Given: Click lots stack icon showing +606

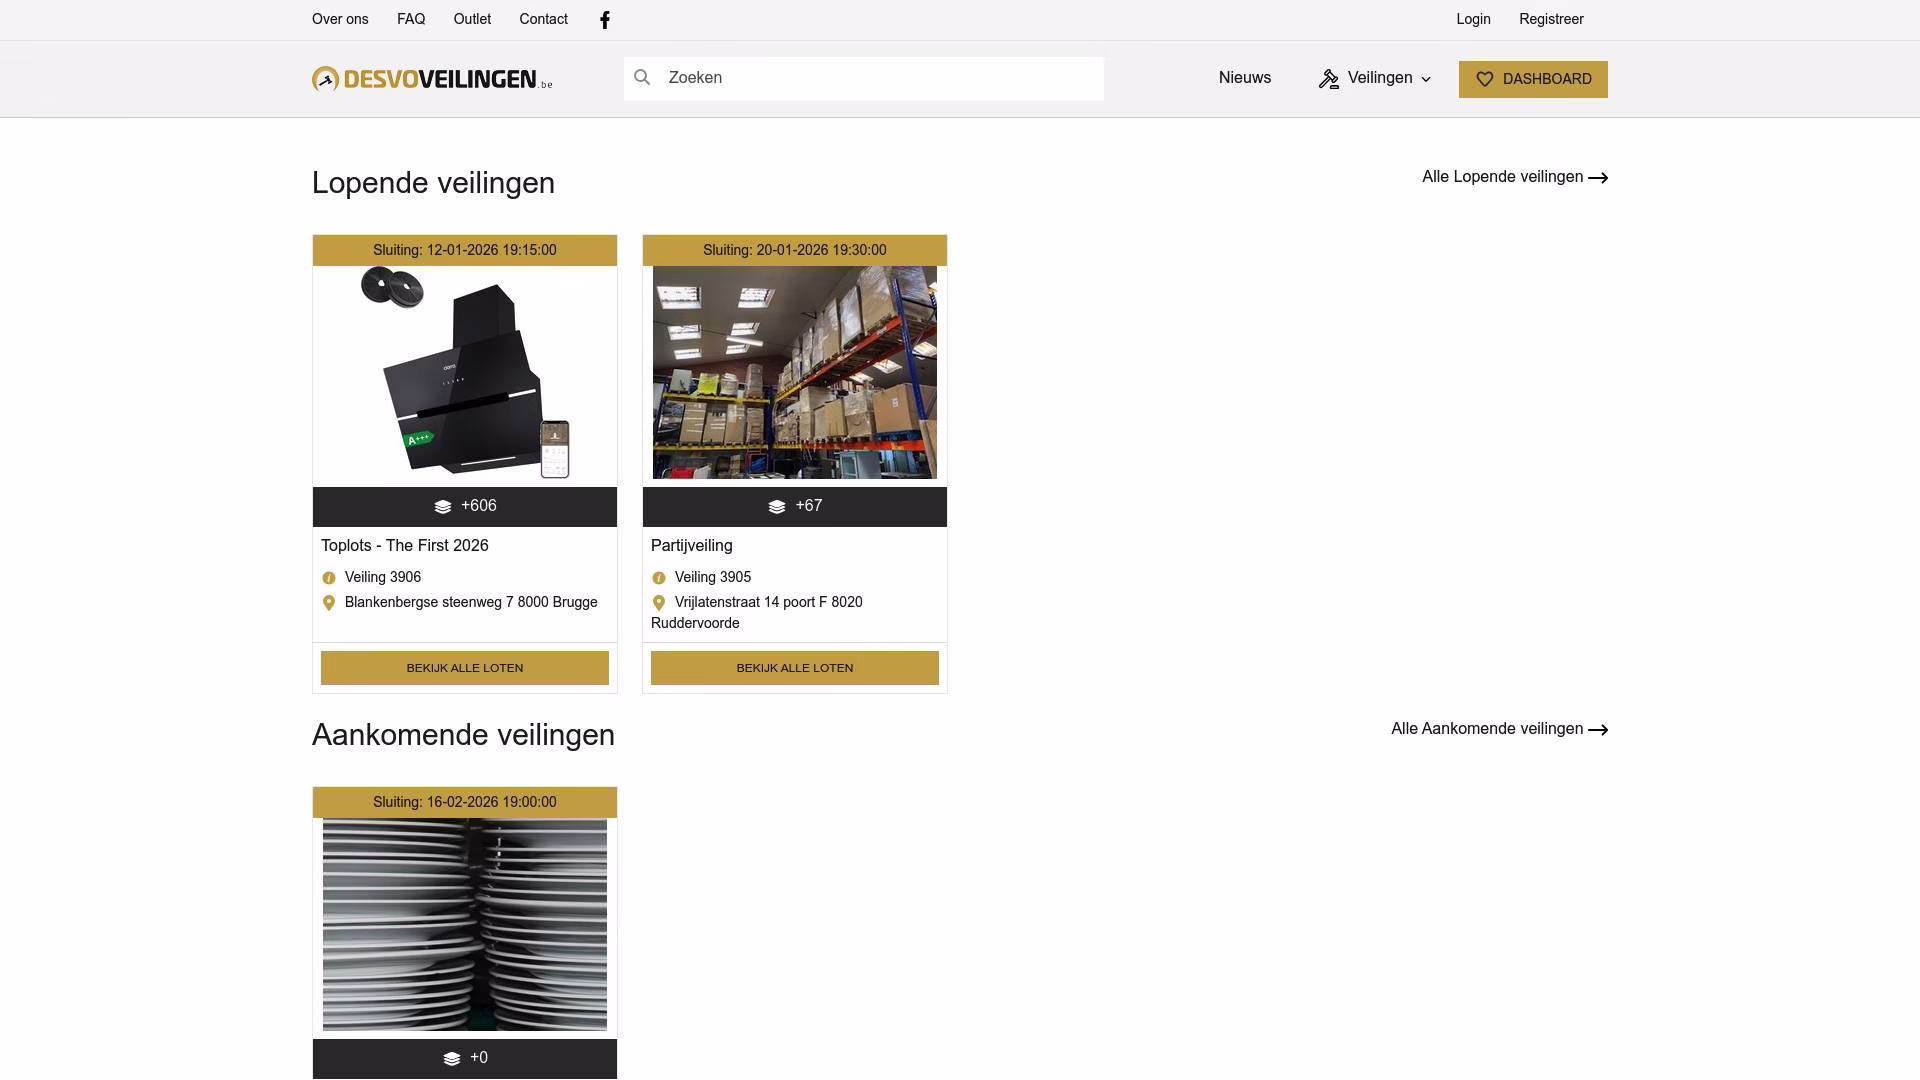Looking at the screenshot, I should (443, 507).
